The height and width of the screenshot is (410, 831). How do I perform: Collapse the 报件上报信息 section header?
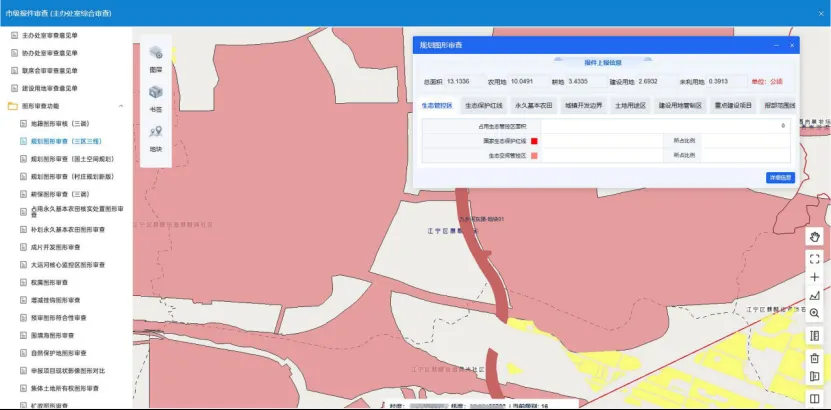tap(603, 63)
